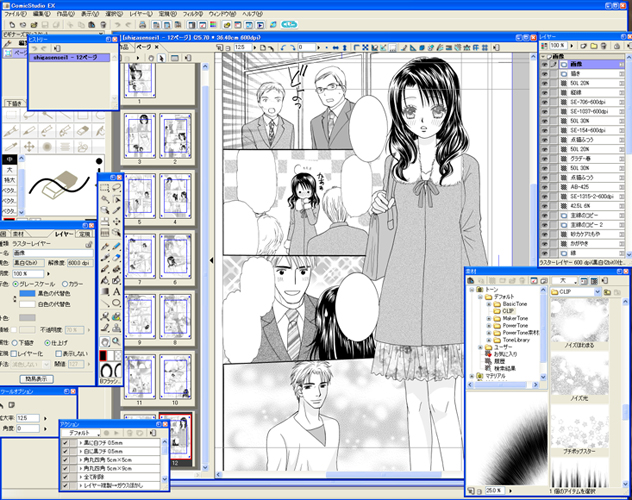This screenshot has width=632, height=500.
Task: Open the 編集 menu
Action: pos(42,14)
